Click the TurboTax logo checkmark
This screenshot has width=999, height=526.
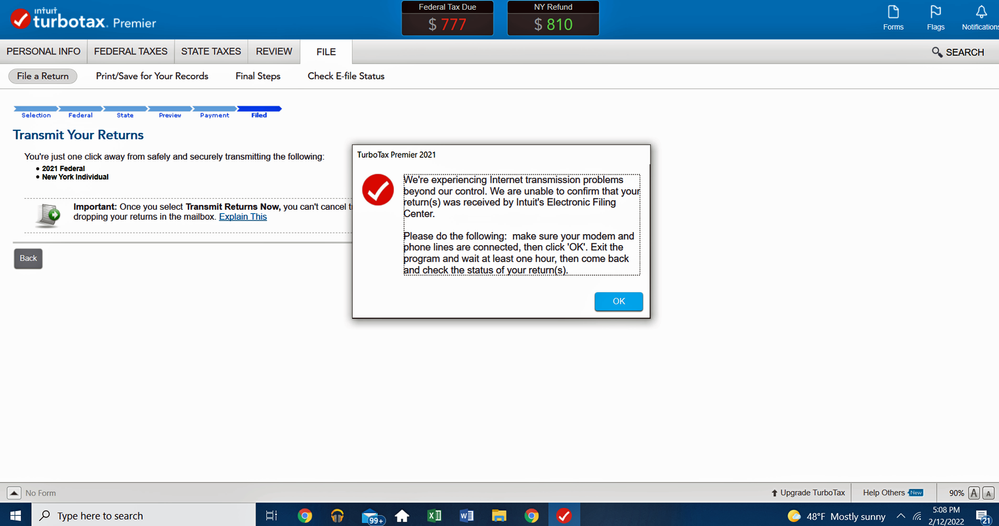coord(20,19)
